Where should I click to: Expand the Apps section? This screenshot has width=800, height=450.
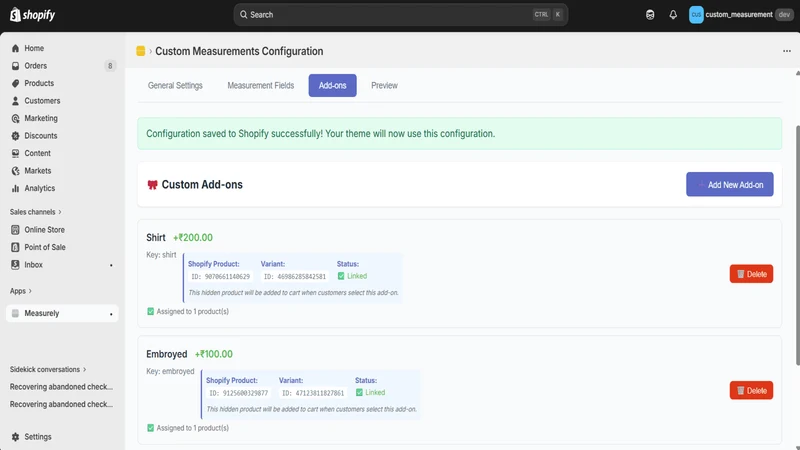(21, 291)
